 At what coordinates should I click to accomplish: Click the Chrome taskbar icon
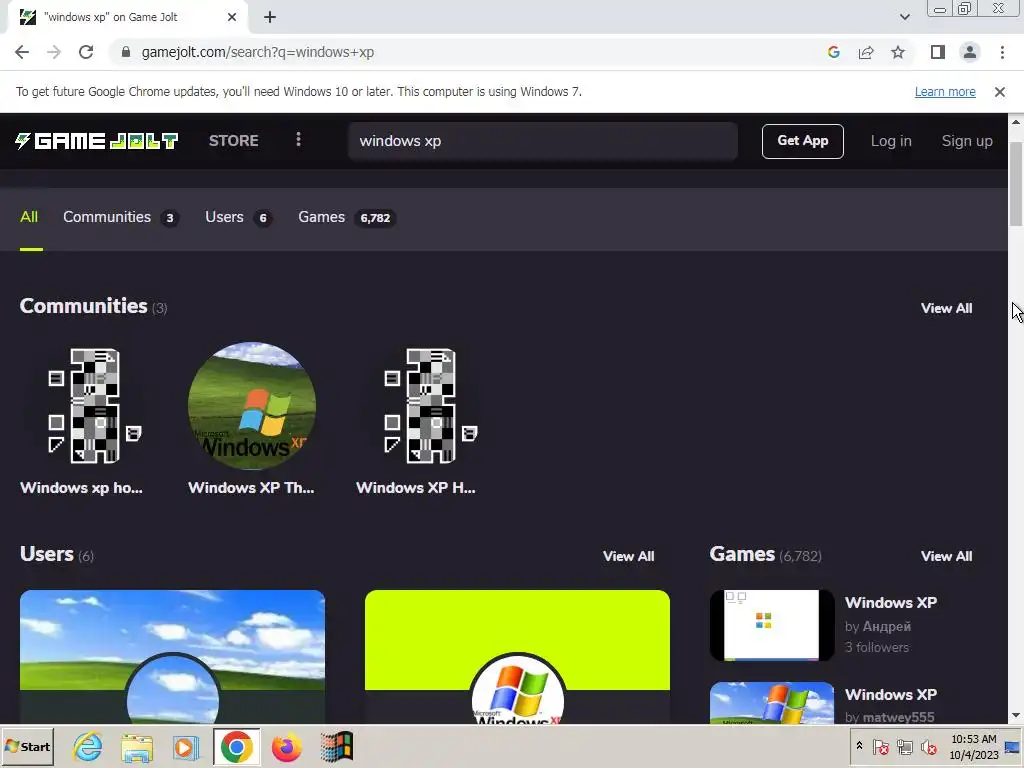(x=236, y=747)
